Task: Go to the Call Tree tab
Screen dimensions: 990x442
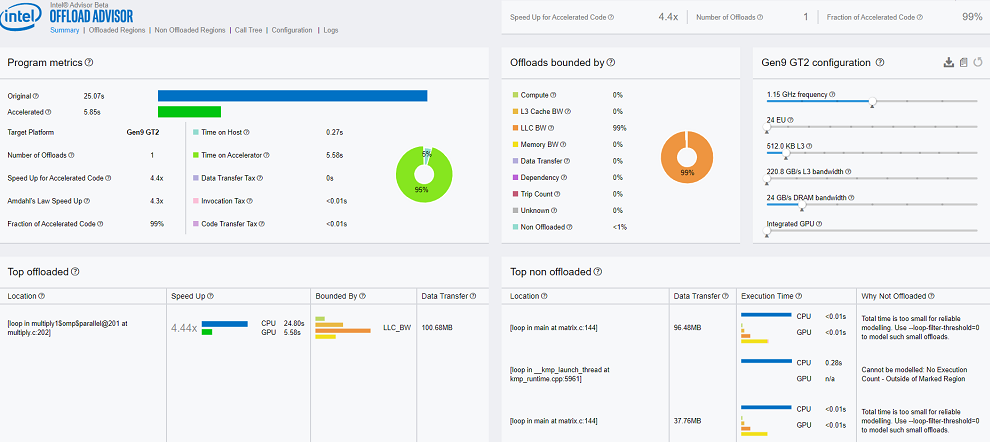Action: coord(248,30)
